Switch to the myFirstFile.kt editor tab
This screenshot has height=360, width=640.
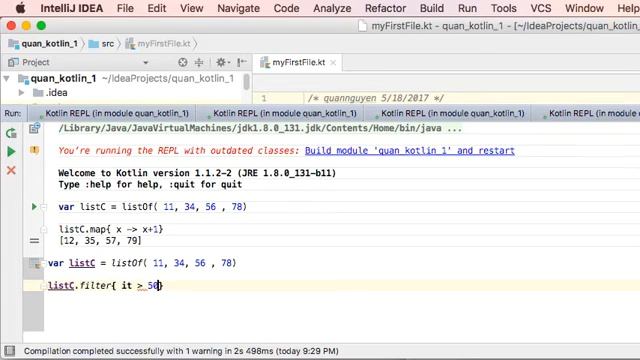pos(298,62)
